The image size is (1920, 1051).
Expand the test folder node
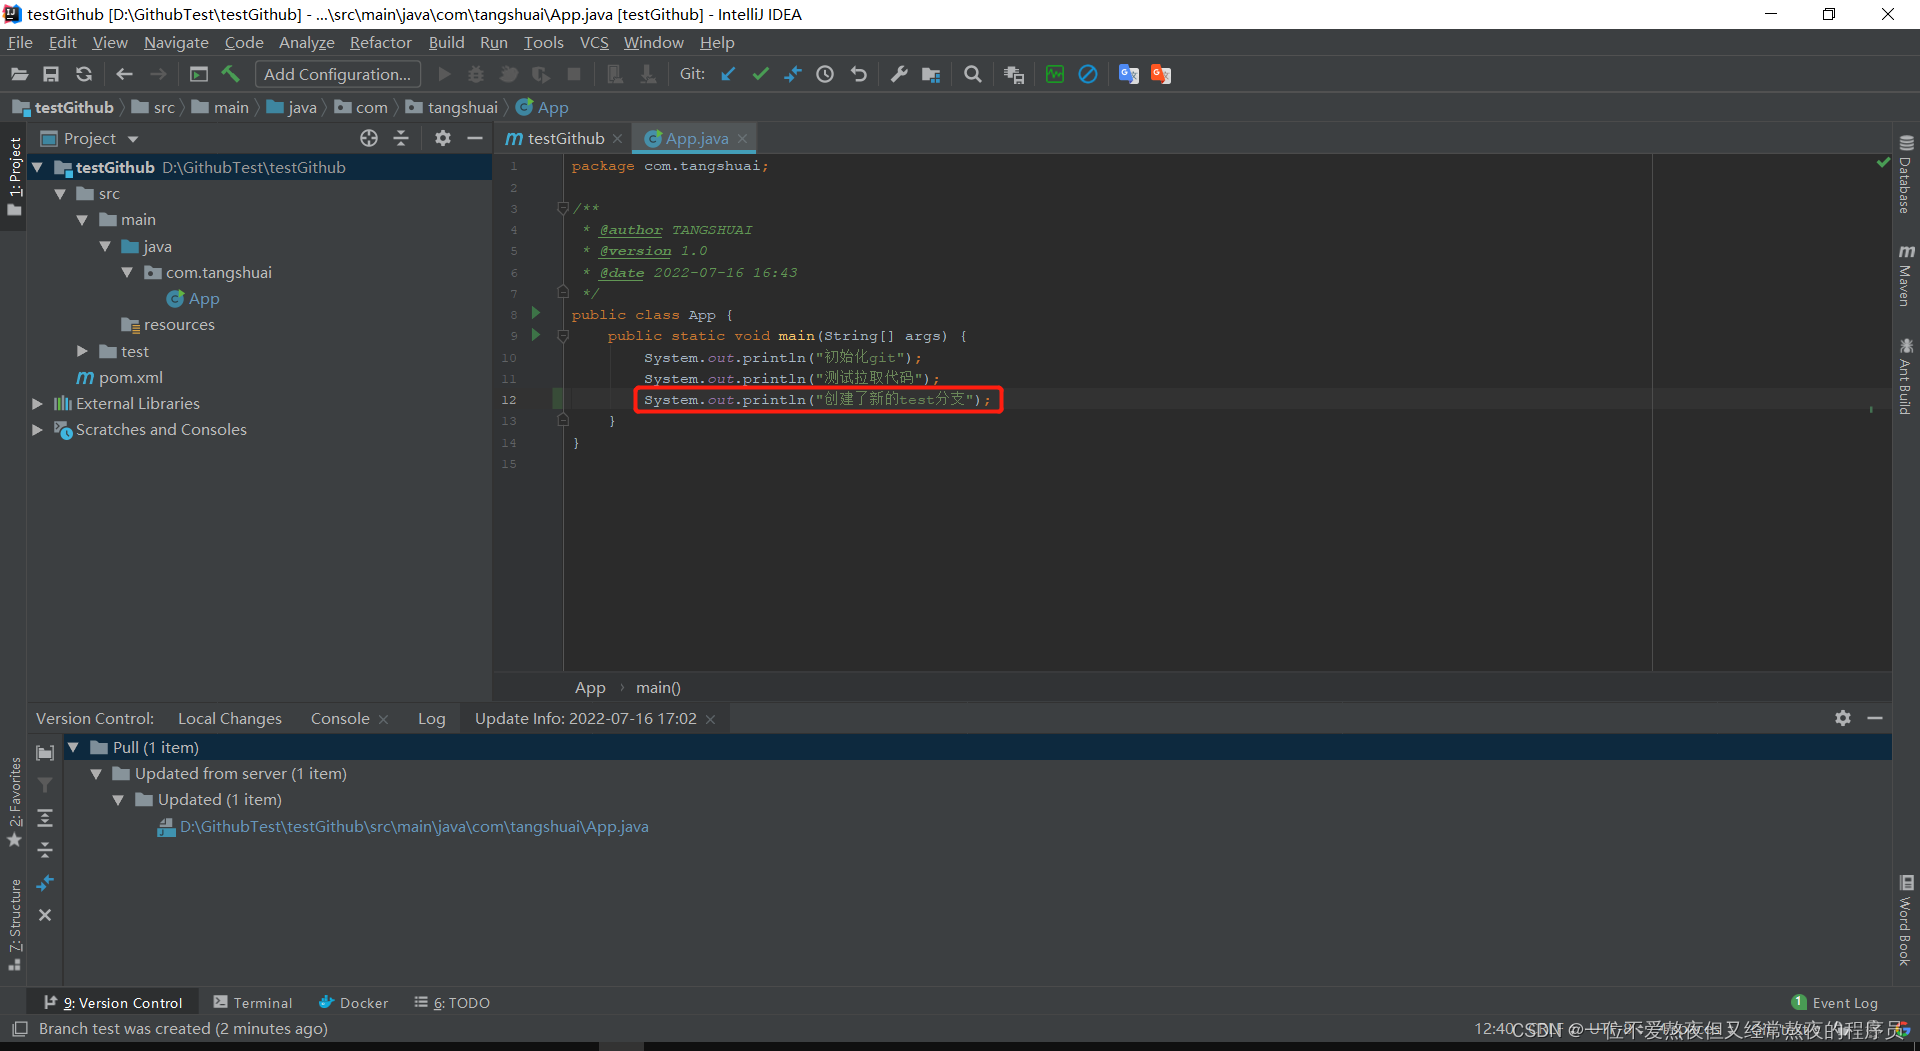pos(82,351)
